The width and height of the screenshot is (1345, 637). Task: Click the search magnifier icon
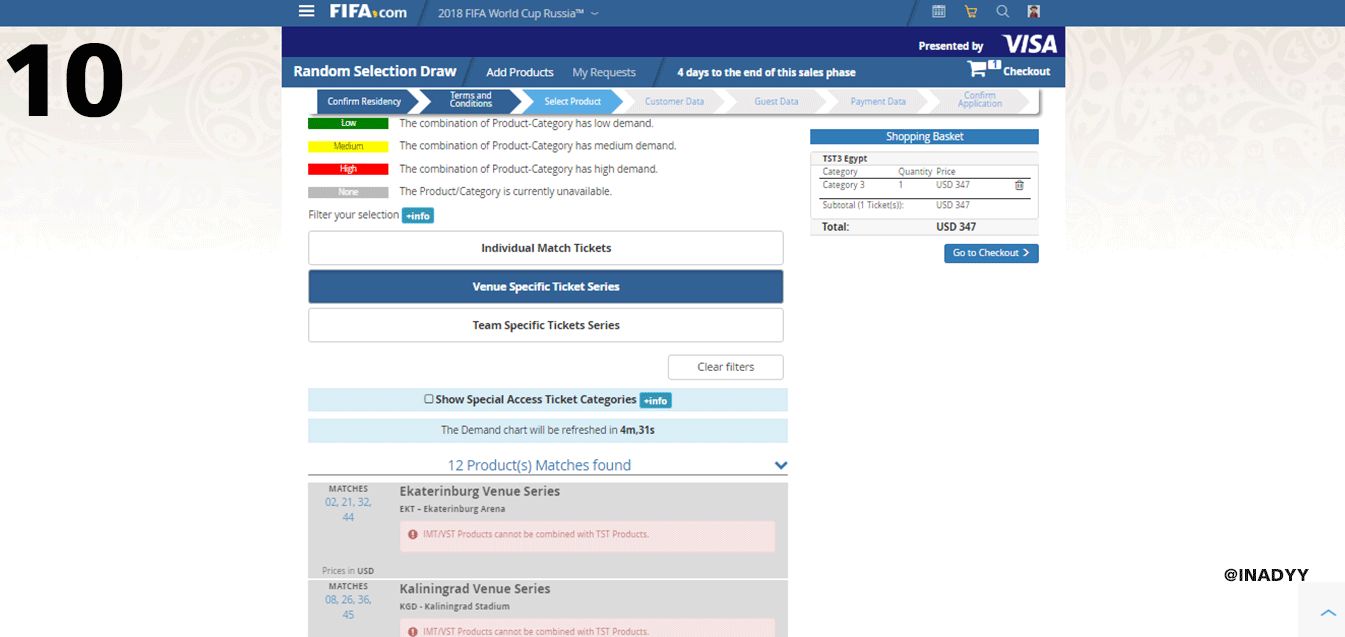[x=1003, y=12]
